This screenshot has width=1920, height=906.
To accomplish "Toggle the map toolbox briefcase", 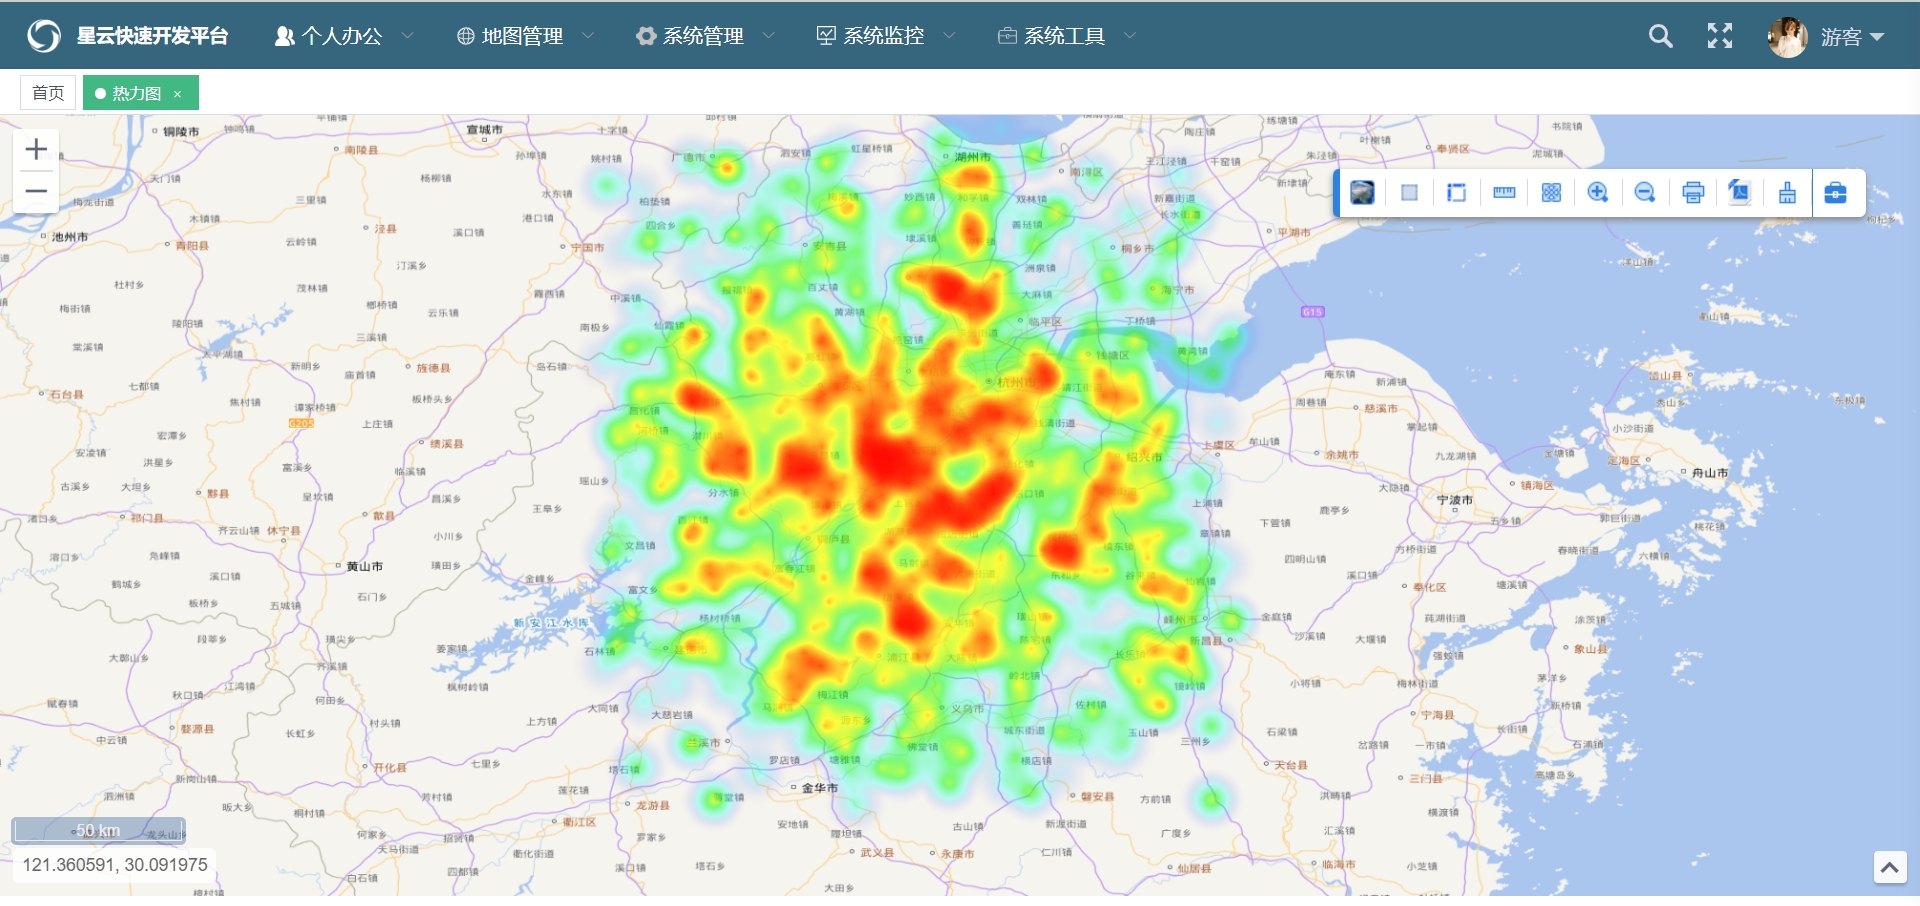I will point(1836,193).
